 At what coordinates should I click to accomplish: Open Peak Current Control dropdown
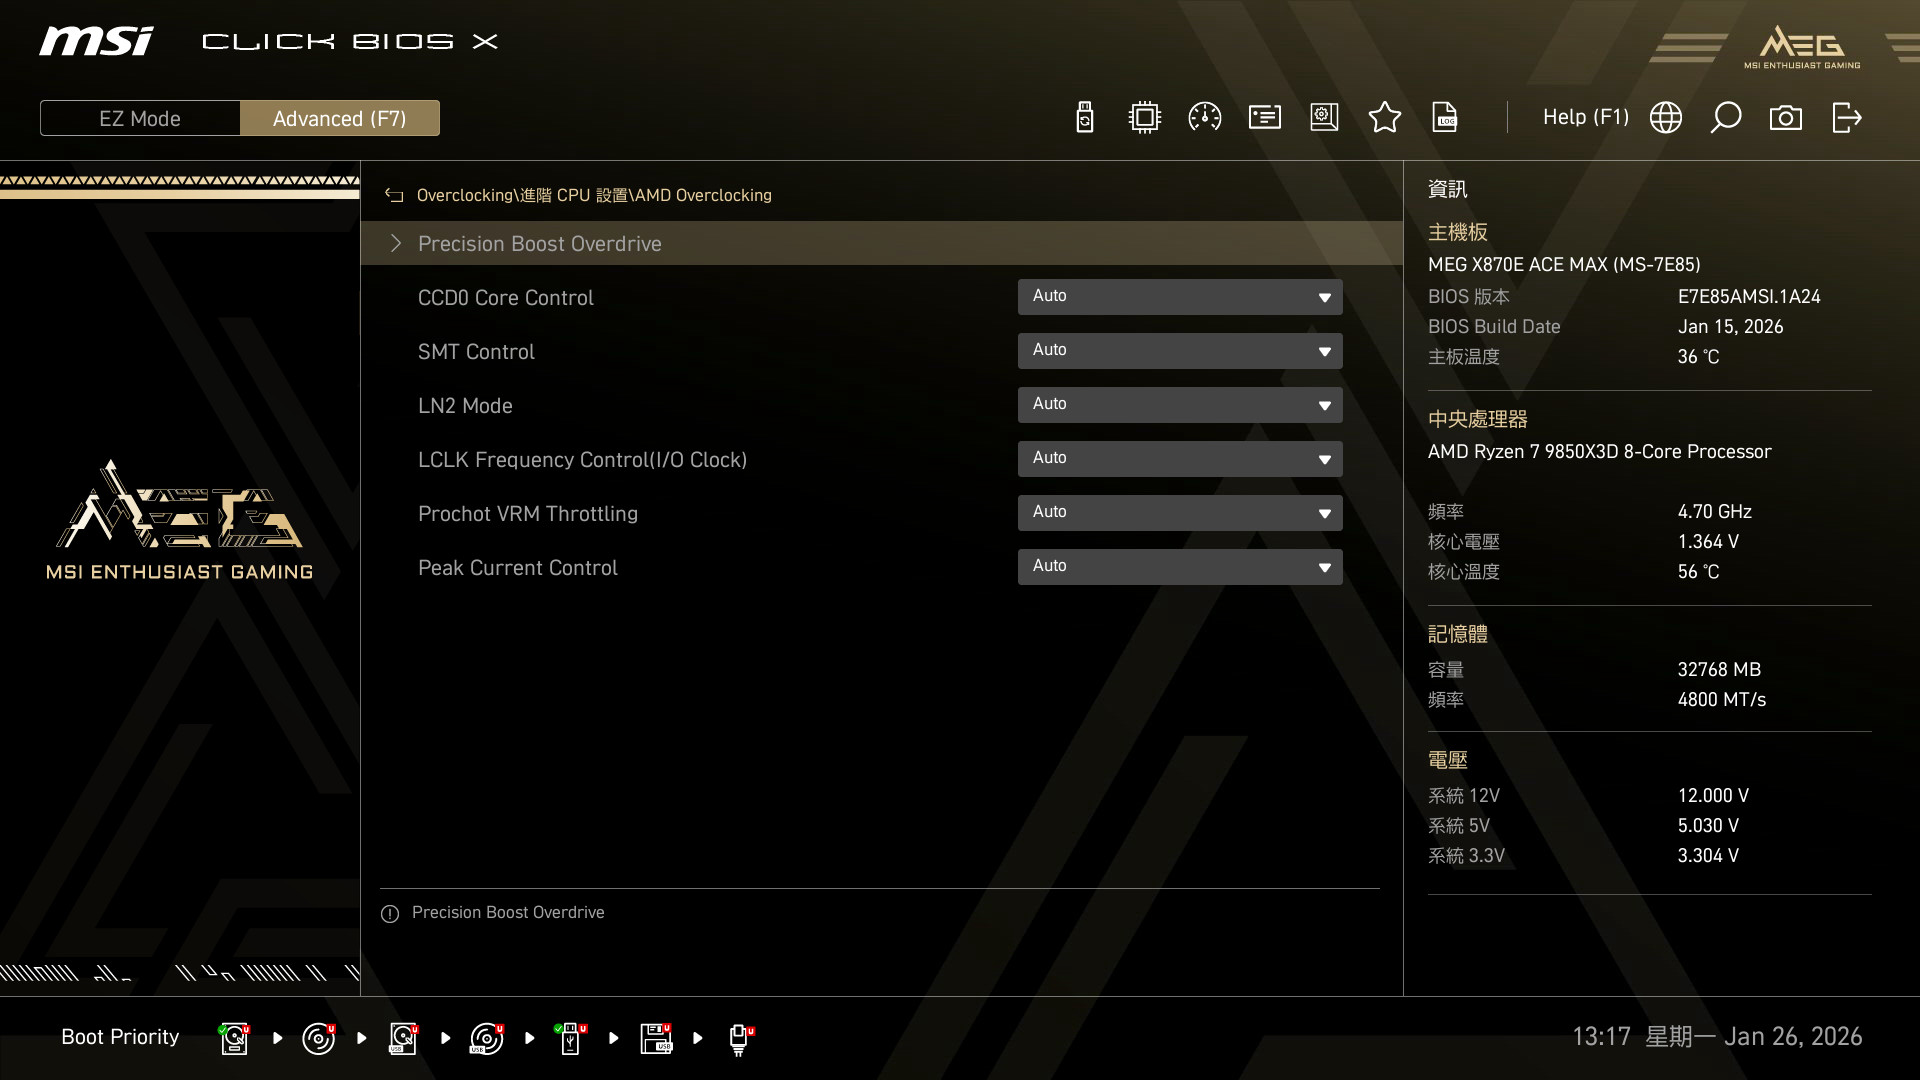(1179, 567)
